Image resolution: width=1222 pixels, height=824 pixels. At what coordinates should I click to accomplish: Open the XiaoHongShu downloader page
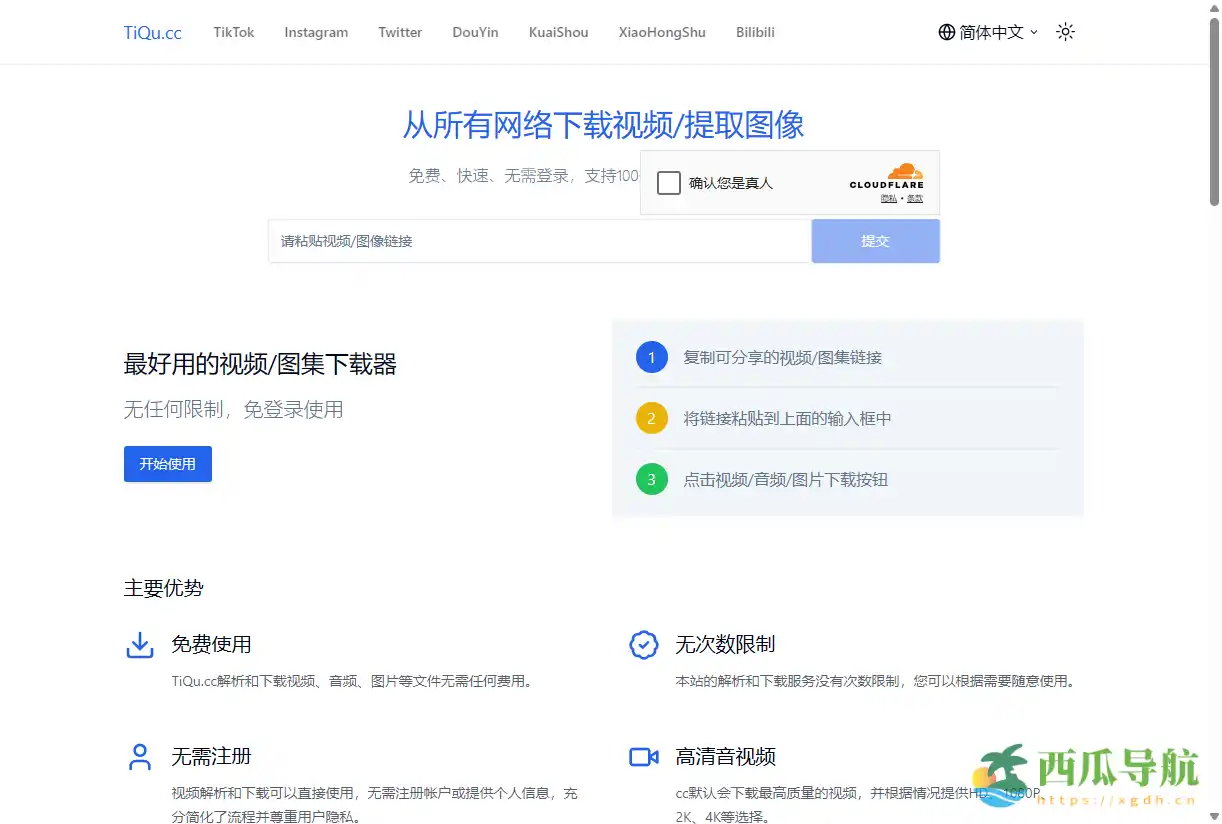661,31
